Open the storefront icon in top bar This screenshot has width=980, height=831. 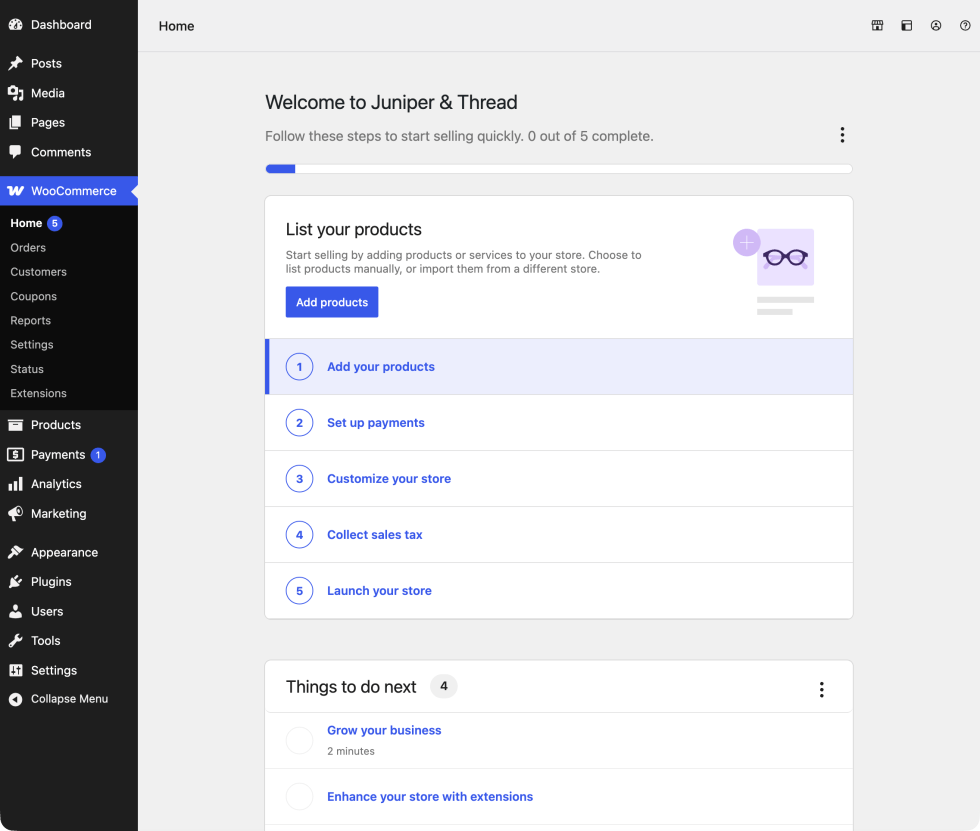tap(878, 26)
